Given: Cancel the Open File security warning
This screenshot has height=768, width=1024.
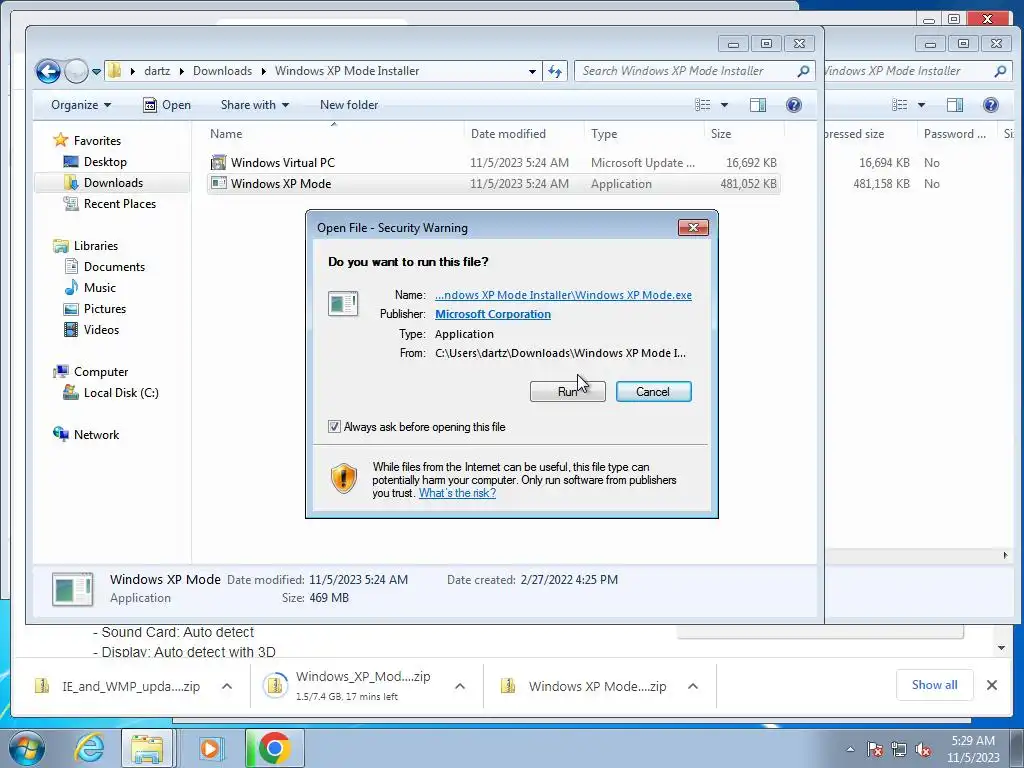Looking at the screenshot, I should [653, 391].
